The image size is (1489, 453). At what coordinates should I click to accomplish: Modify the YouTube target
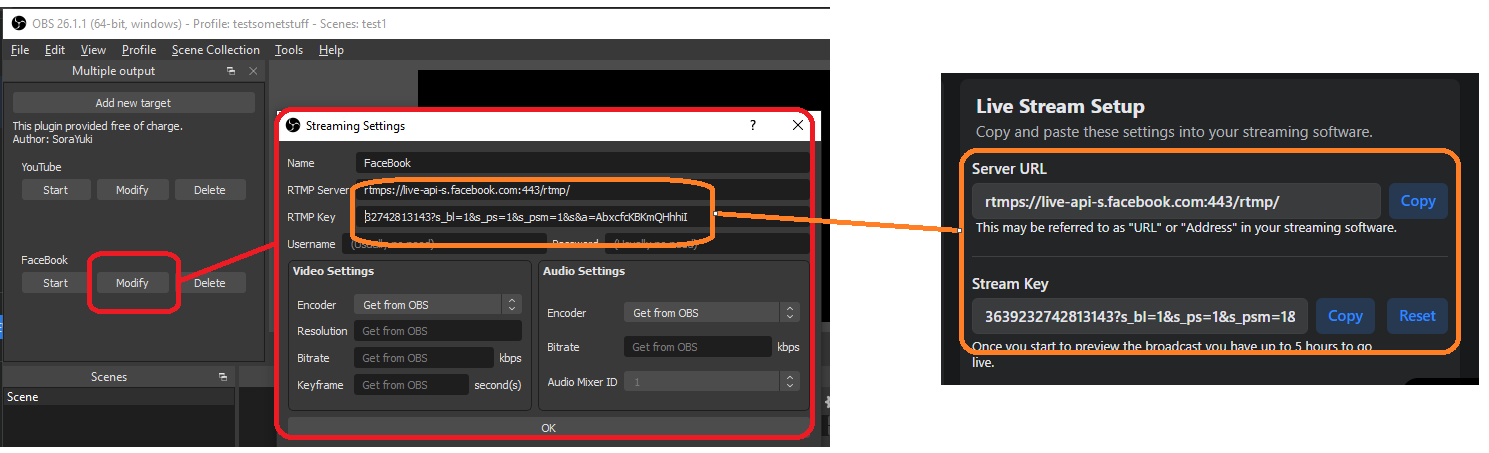coord(132,190)
